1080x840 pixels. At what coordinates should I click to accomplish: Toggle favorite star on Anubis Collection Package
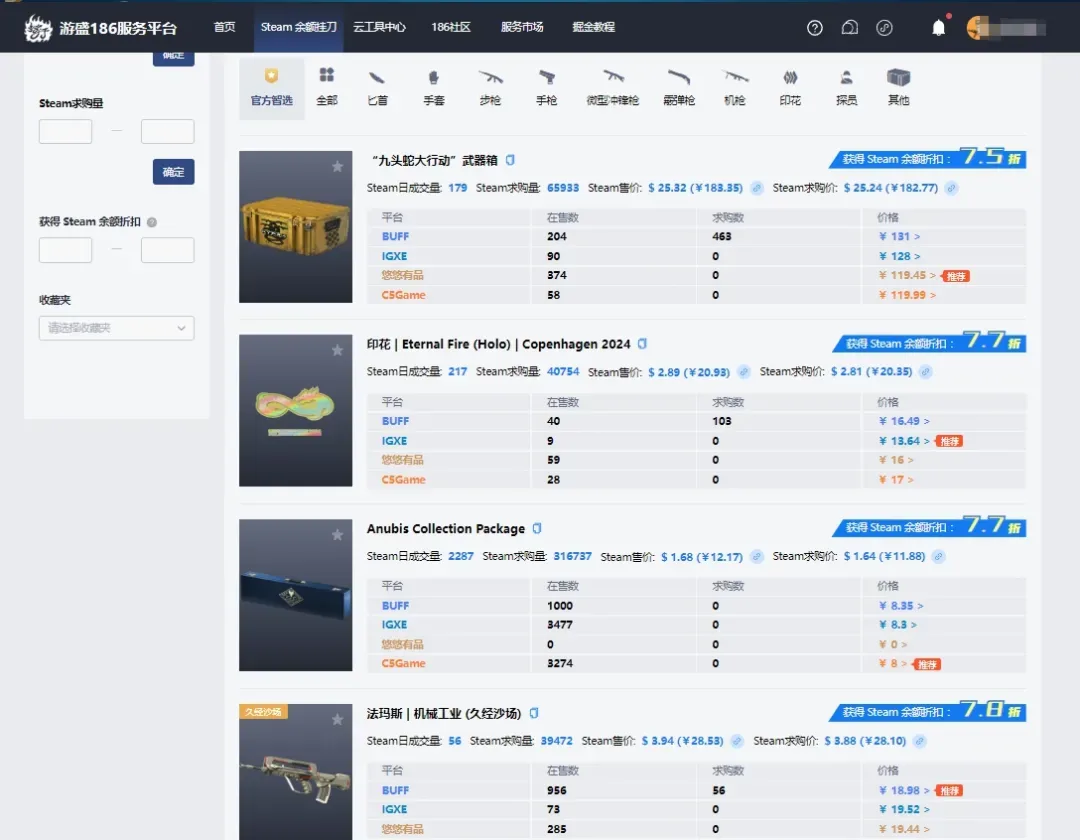coord(338,535)
